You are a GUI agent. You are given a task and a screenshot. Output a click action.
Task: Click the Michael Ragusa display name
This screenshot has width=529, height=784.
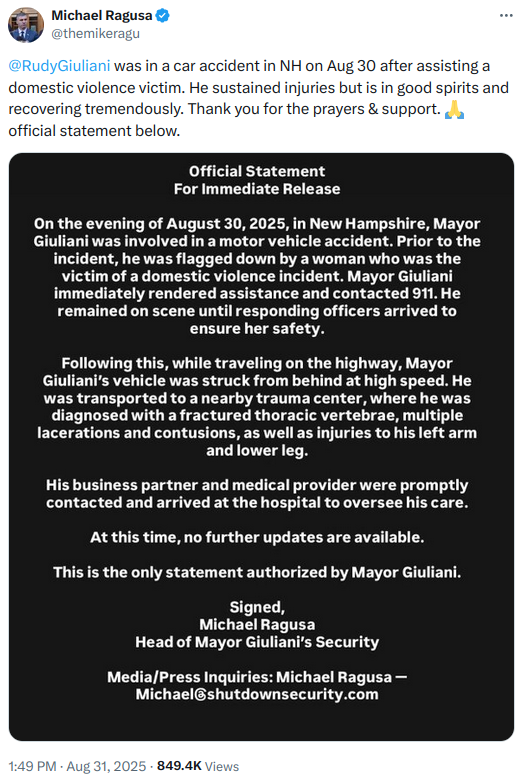[102, 16]
